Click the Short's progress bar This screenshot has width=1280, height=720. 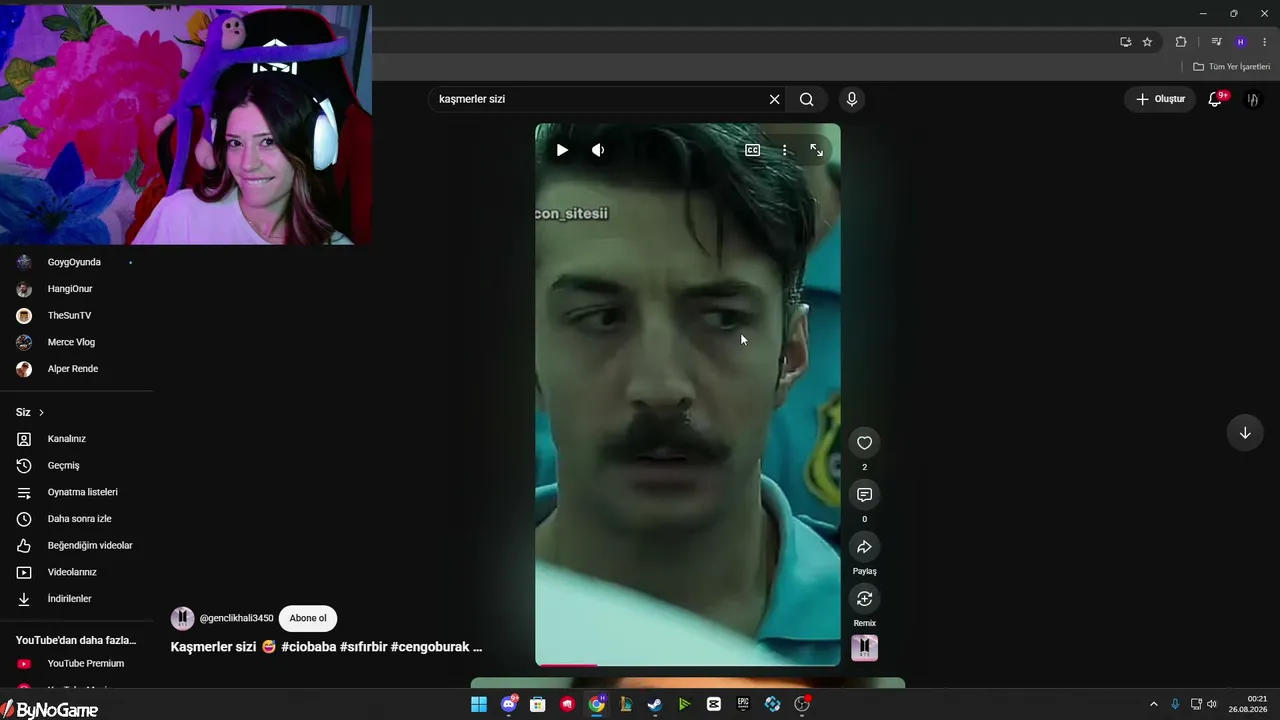click(x=688, y=664)
